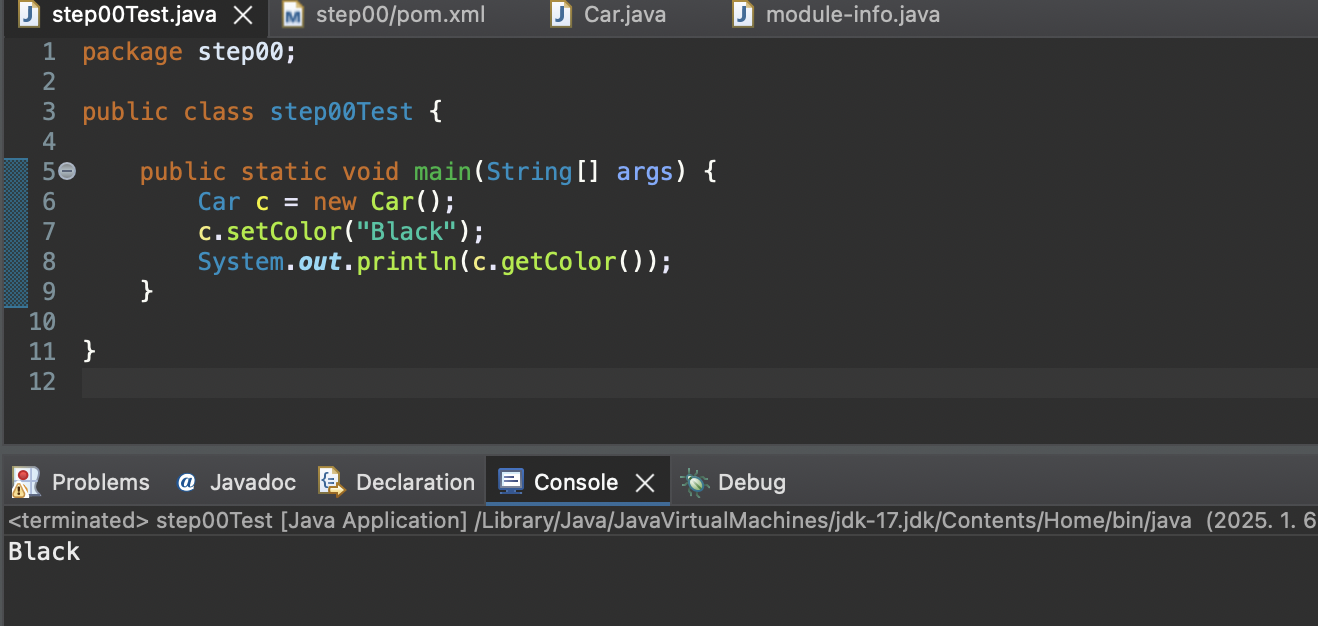Image resolution: width=1318 pixels, height=626 pixels.
Task: Click the getColor call on line 8
Action: click(x=557, y=262)
